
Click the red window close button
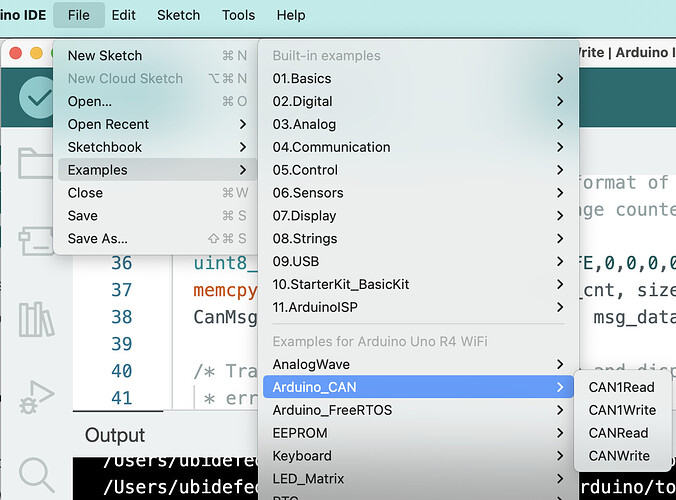(16, 53)
